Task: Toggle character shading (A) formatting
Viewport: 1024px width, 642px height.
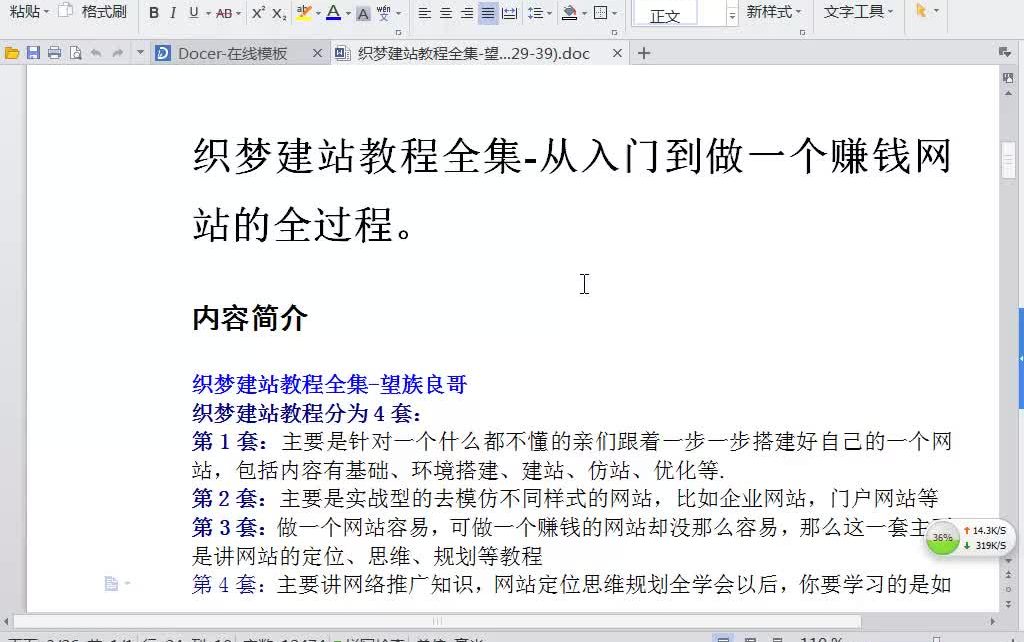Action: pyautogui.click(x=363, y=14)
